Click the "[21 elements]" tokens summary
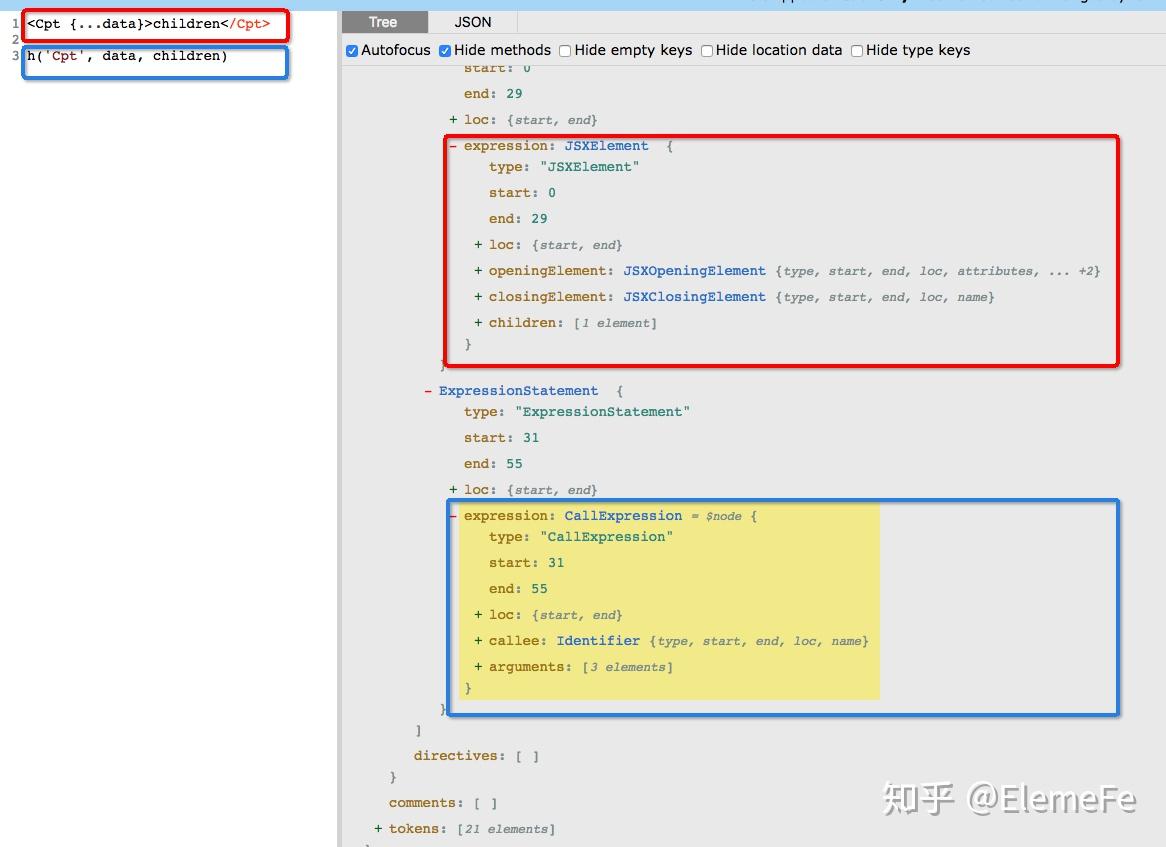Image resolution: width=1166 pixels, height=847 pixels. tap(506, 828)
